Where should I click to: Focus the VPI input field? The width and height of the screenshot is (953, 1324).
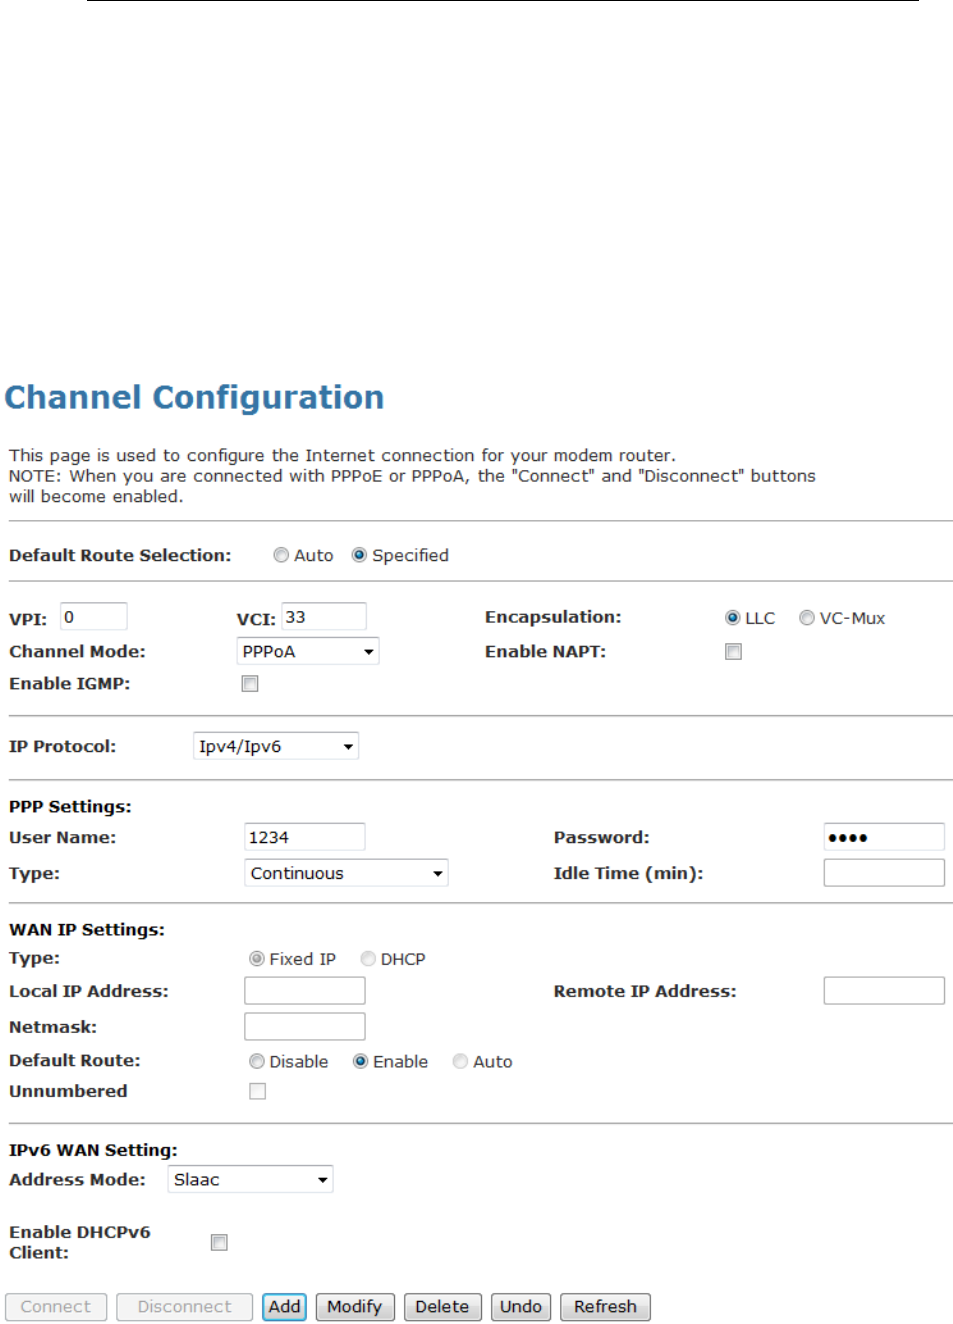[x=94, y=617]
